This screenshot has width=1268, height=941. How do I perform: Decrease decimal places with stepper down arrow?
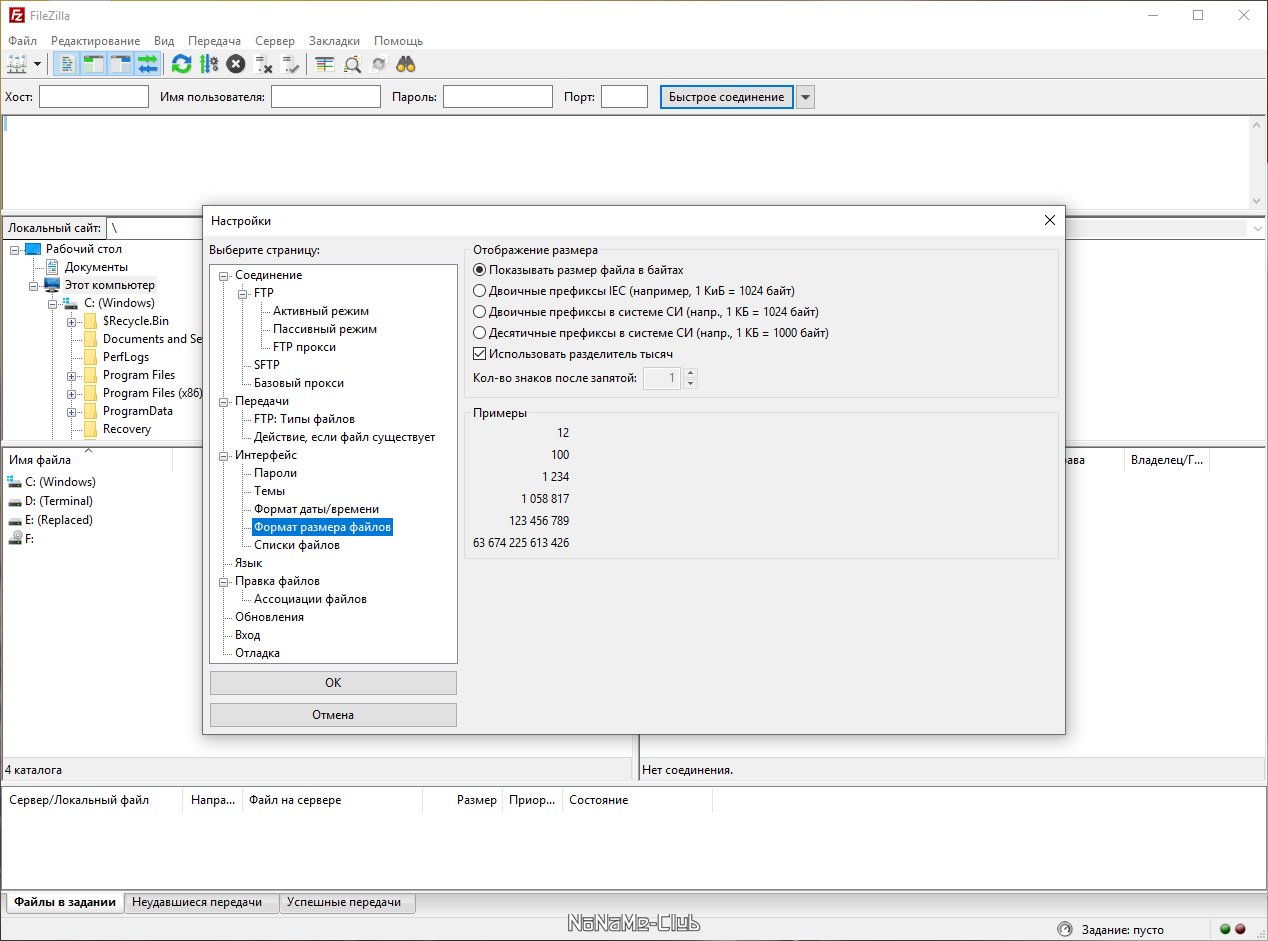[x=690, y=384]
